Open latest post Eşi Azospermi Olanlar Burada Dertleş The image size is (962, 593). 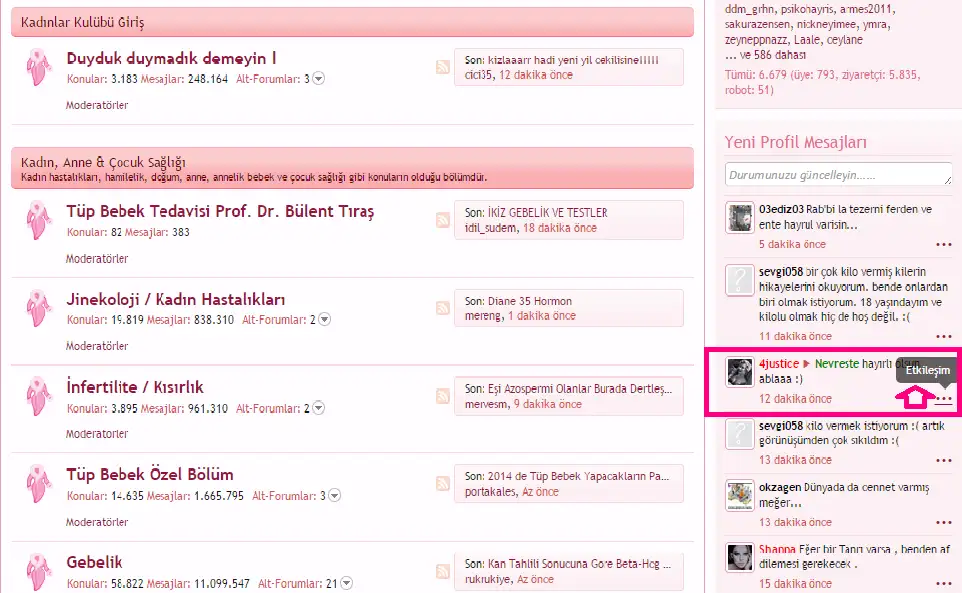(580, 389)
